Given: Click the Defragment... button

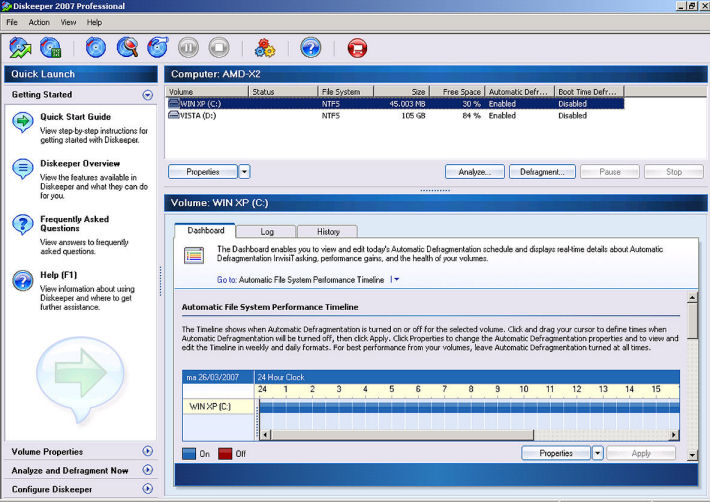Looking at the screenshot, I should [541, 172].
